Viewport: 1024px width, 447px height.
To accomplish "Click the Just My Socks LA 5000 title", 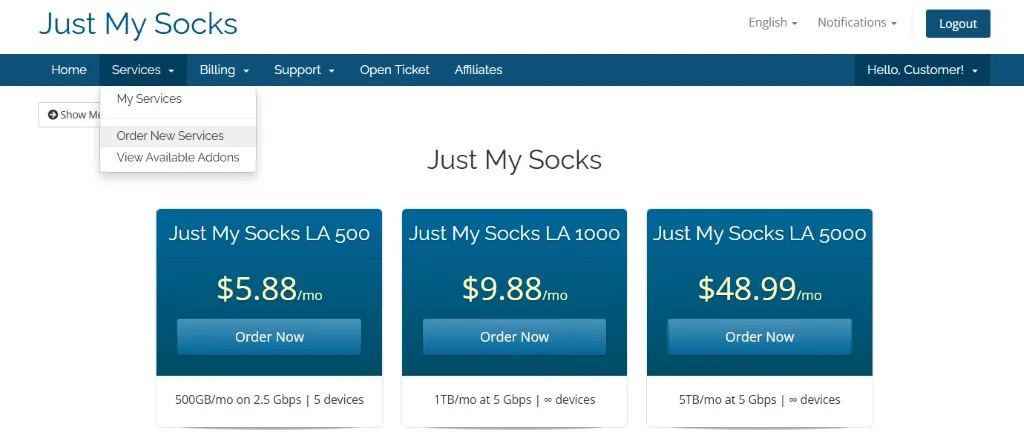I will click(x=760, y=233).
